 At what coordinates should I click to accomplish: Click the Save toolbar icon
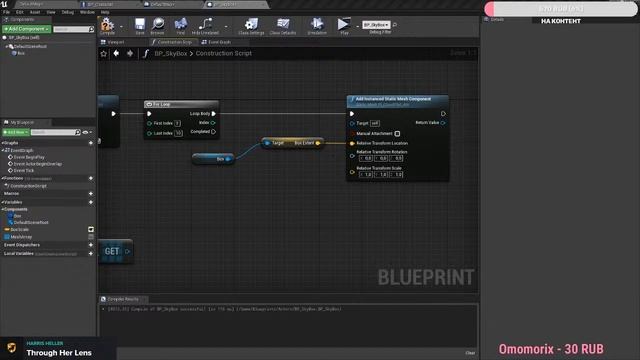pos(140,26)
